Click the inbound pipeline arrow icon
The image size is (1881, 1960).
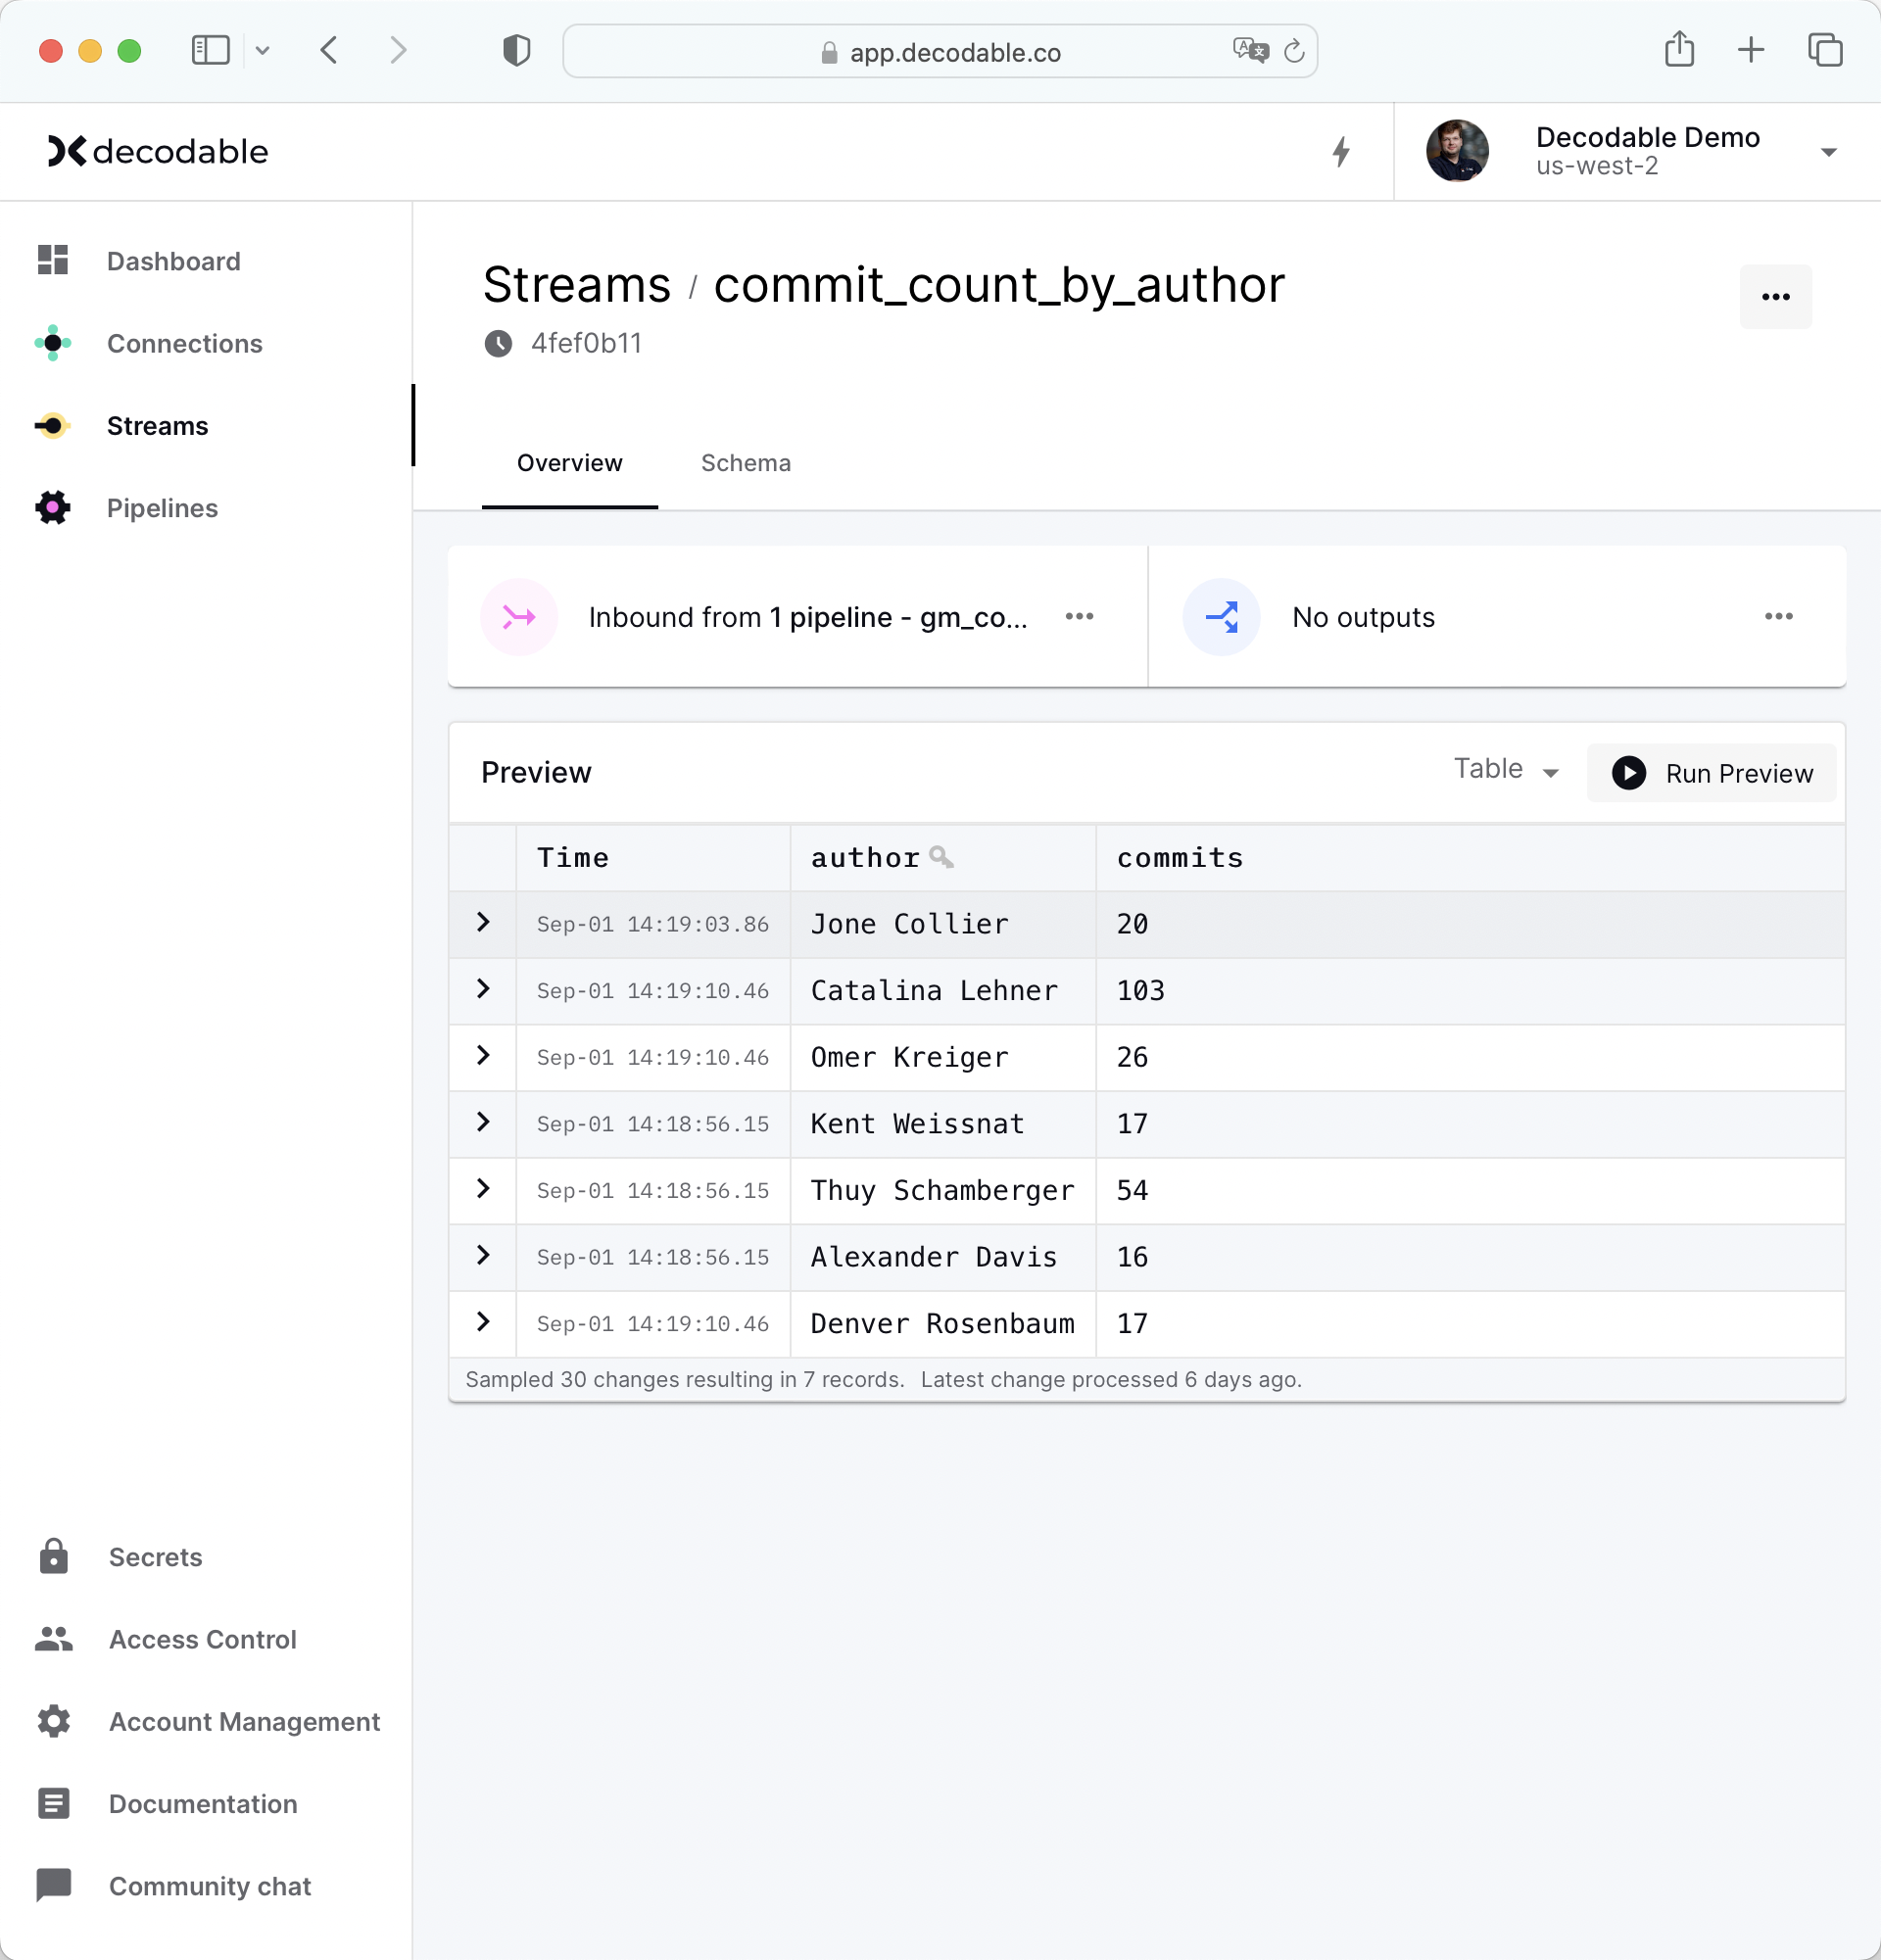coord(518,617)
